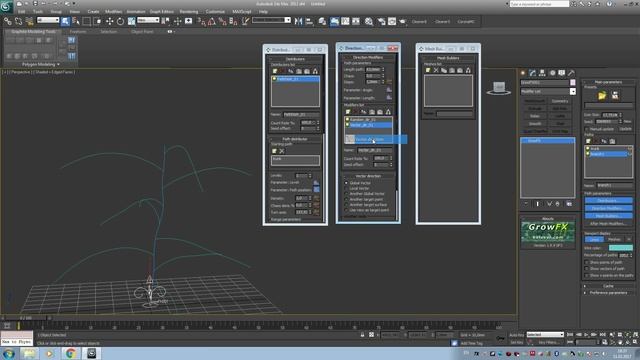Add new modifier in Direction Modifiers list
The width and height of the screenshot is (640, 360).
click(x=348, y=111)
